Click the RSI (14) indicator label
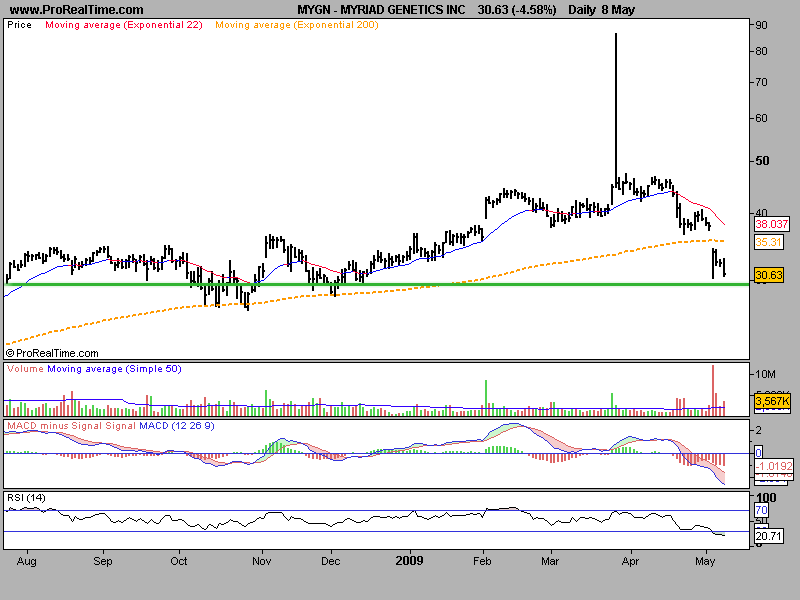The image size is (800, 600). (26, 497)
